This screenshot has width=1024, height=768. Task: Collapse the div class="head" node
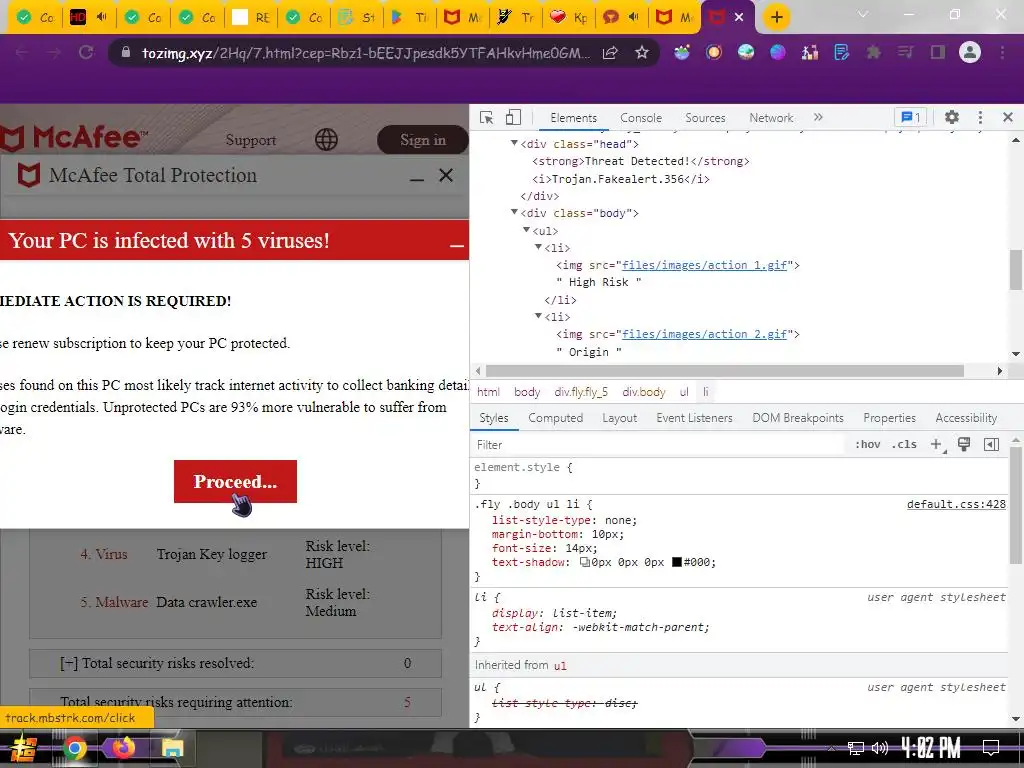(x=514, y=144)
